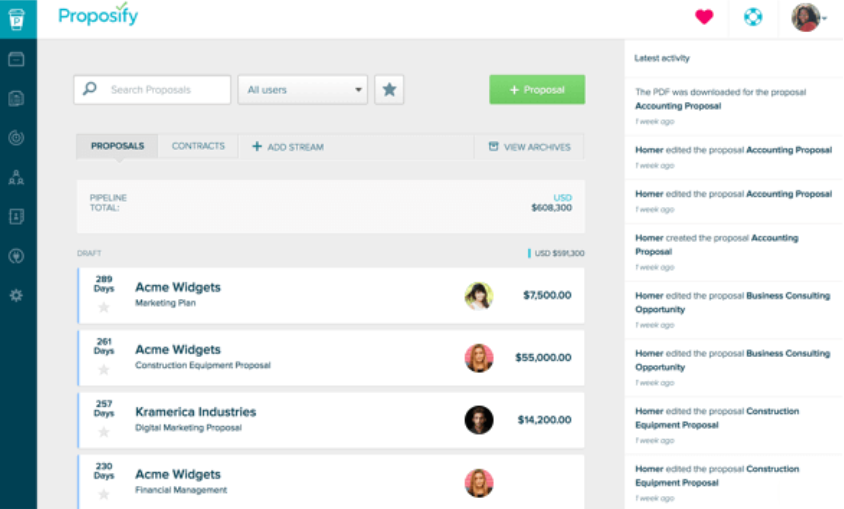Click the circular target icon in sidebar
844x509 pixels.
coord(16,137)
